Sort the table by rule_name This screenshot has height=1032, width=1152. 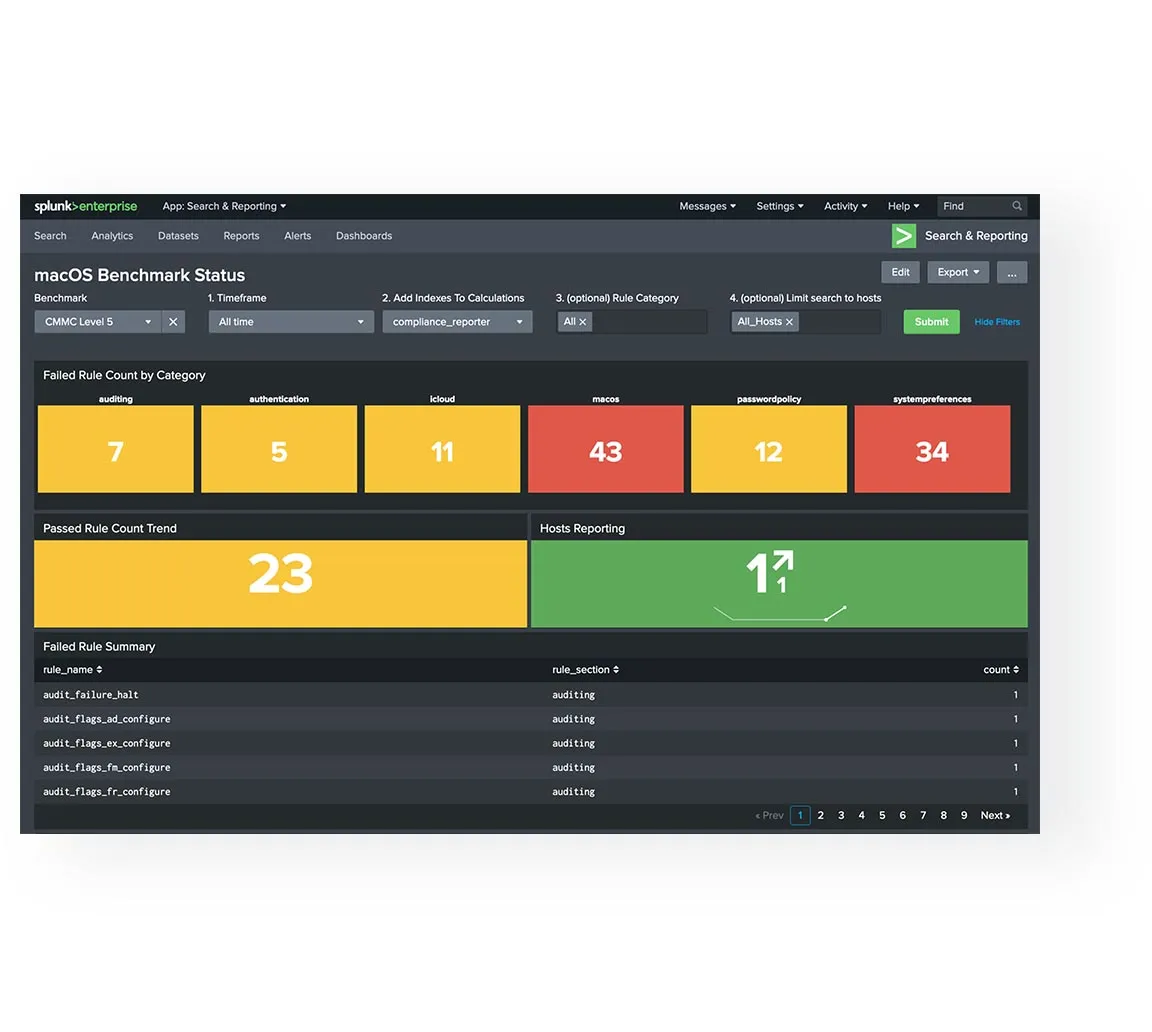pos(72,669)
